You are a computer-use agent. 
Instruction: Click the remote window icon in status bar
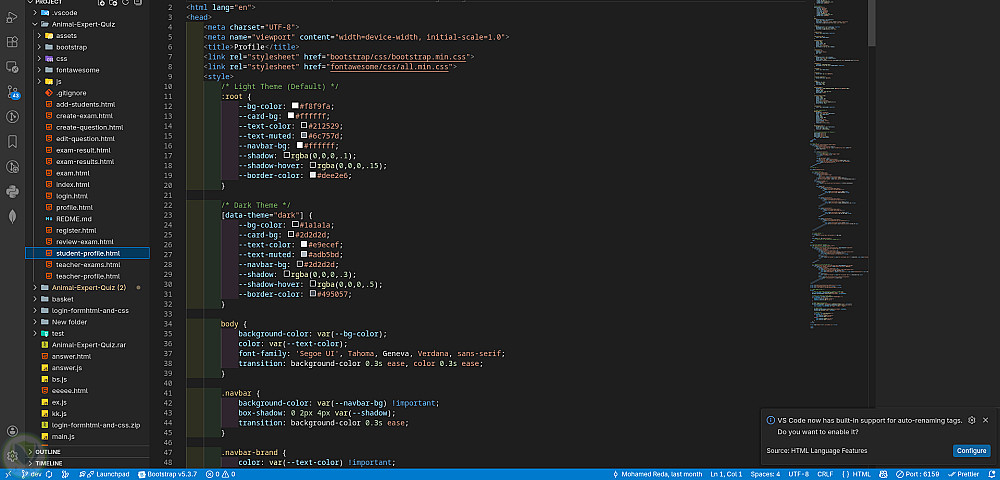point(8,474)
